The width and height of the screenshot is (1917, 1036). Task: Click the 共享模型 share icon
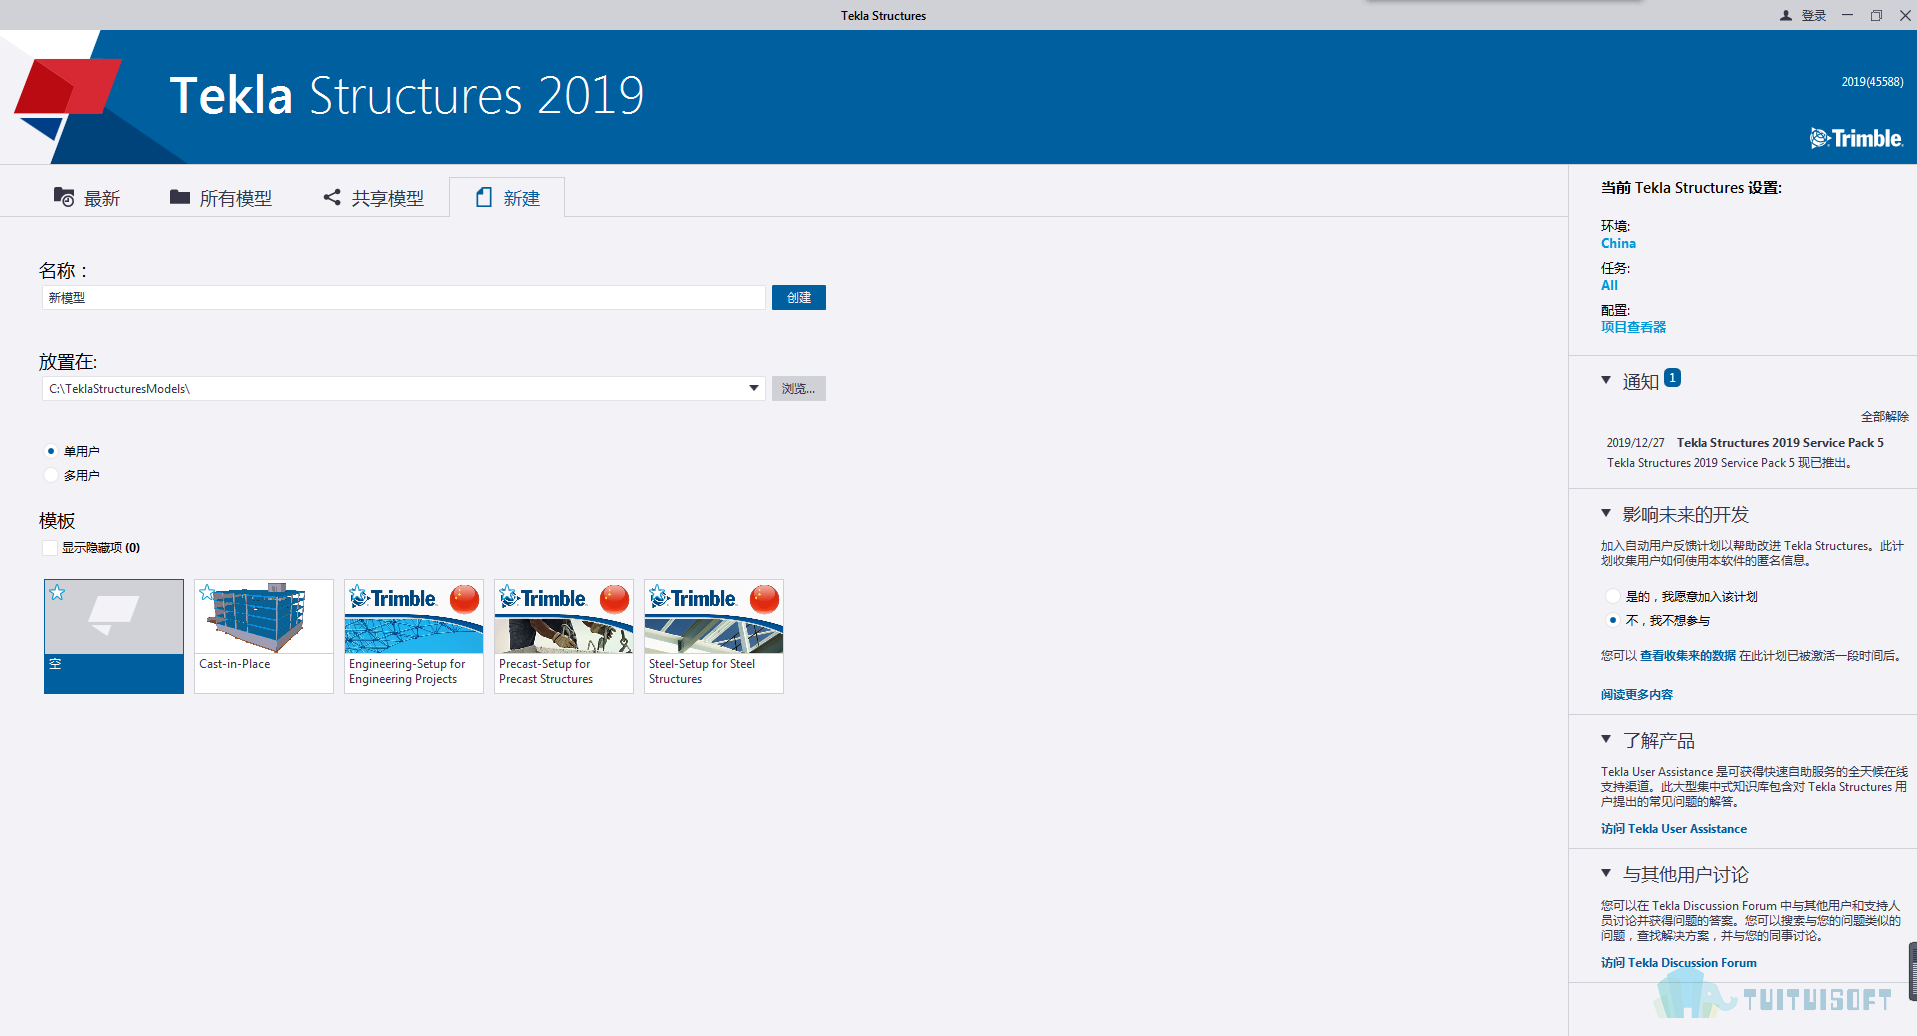[332, 197]
